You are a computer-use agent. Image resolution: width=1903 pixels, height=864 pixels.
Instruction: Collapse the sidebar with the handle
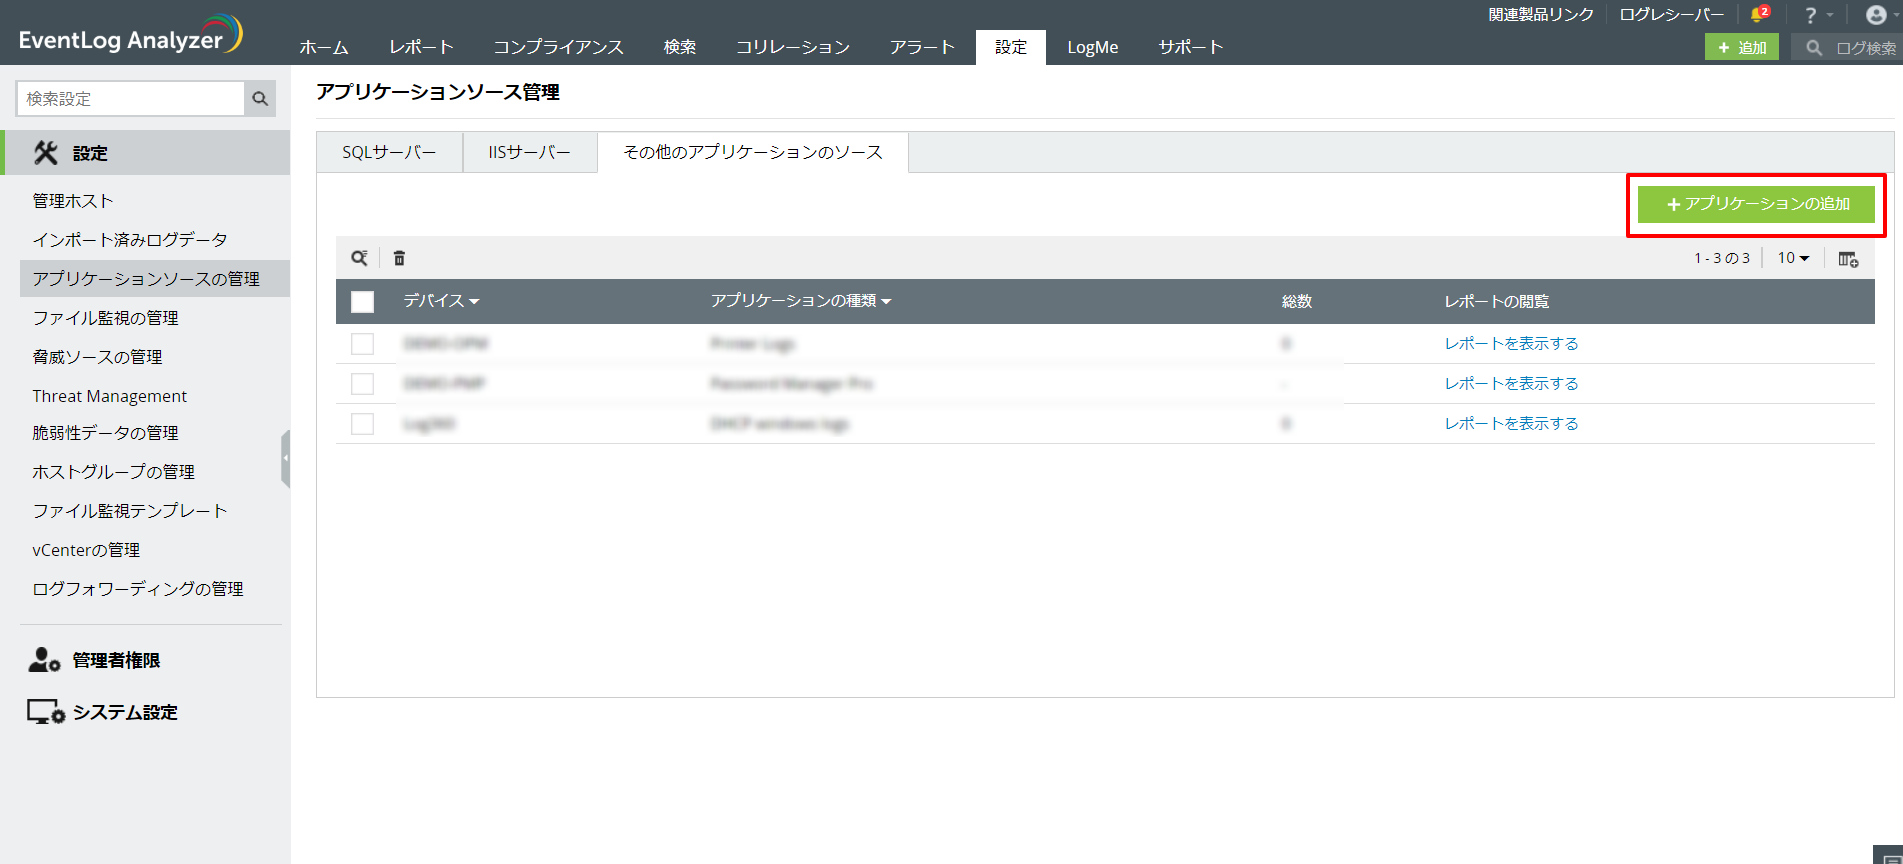[286, 458]
